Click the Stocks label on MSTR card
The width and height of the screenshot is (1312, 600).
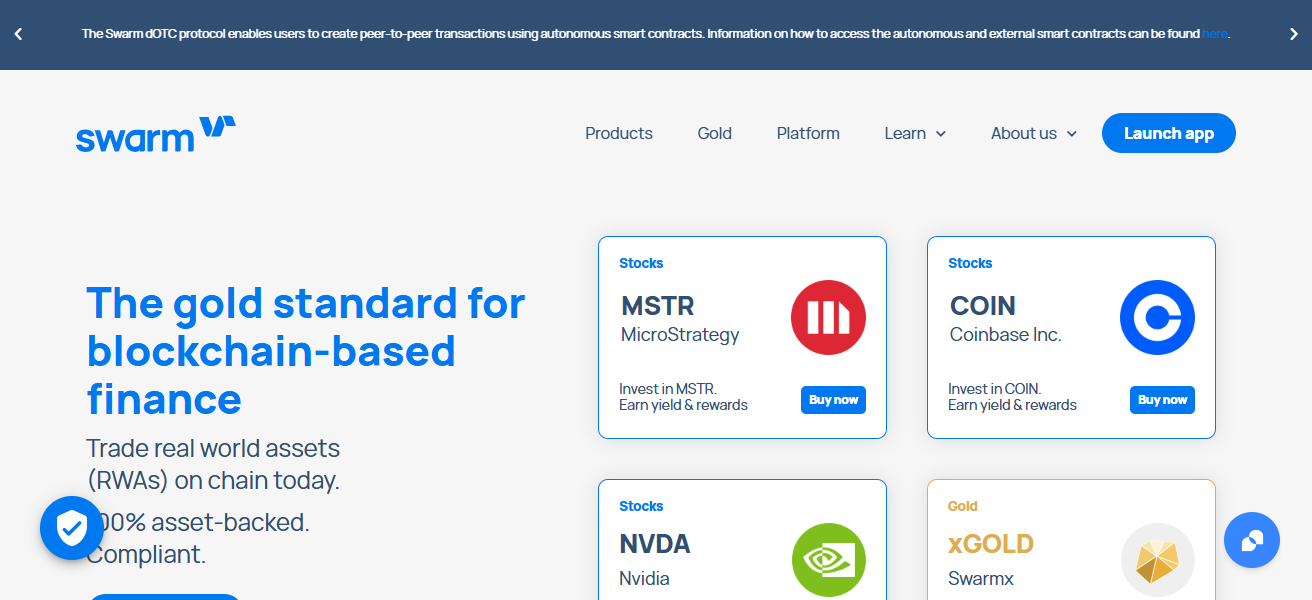641,263
